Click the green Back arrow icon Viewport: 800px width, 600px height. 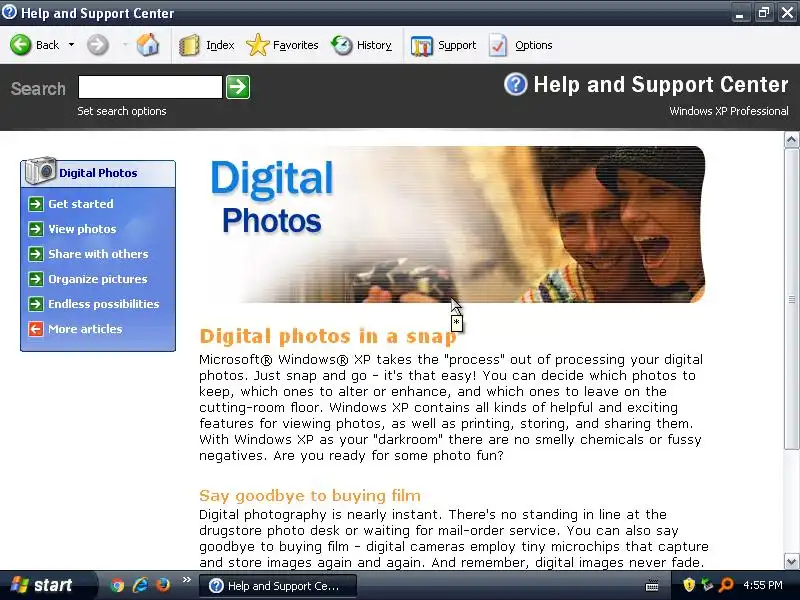pyautogui.click(x=21, y=45)
